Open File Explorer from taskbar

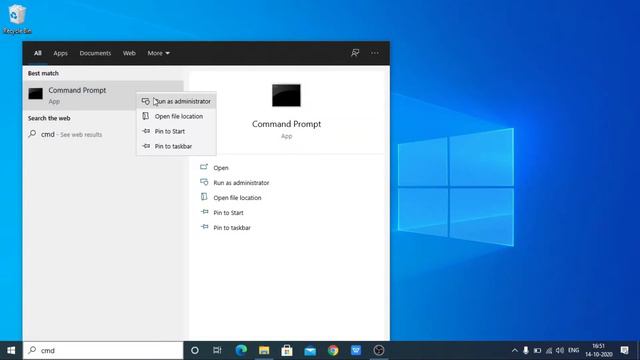pyautogui.click(x=264, y=350)
